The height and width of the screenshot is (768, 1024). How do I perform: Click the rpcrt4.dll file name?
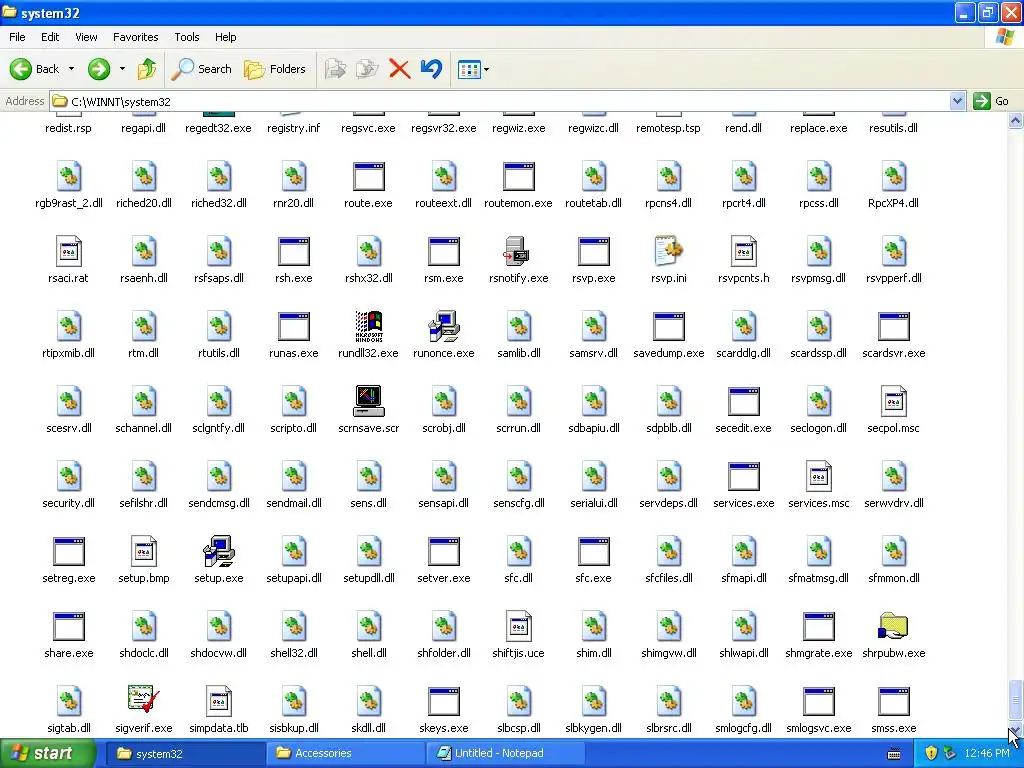[x=743, y=203]
